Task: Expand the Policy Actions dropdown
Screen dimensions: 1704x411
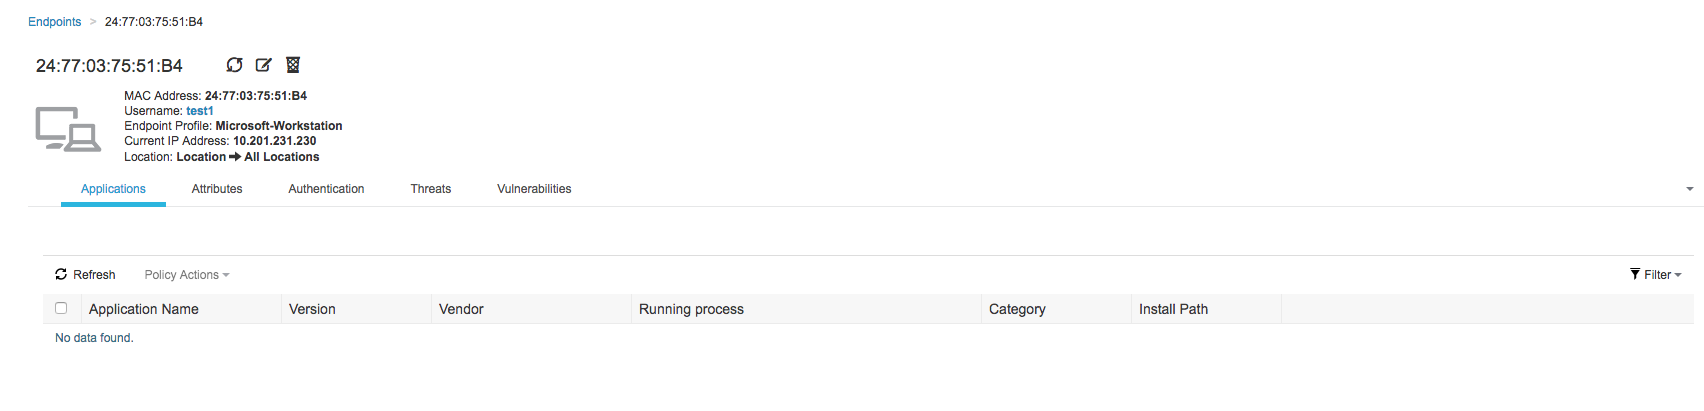Action: (x=187, y=275)
